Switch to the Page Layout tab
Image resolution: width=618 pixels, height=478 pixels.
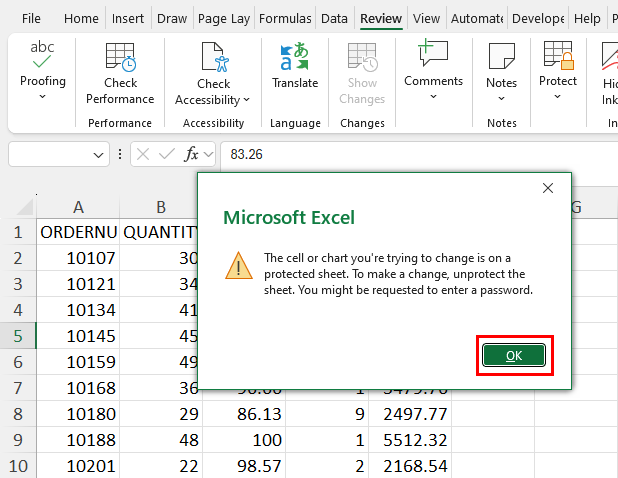(x=224, y=19)
